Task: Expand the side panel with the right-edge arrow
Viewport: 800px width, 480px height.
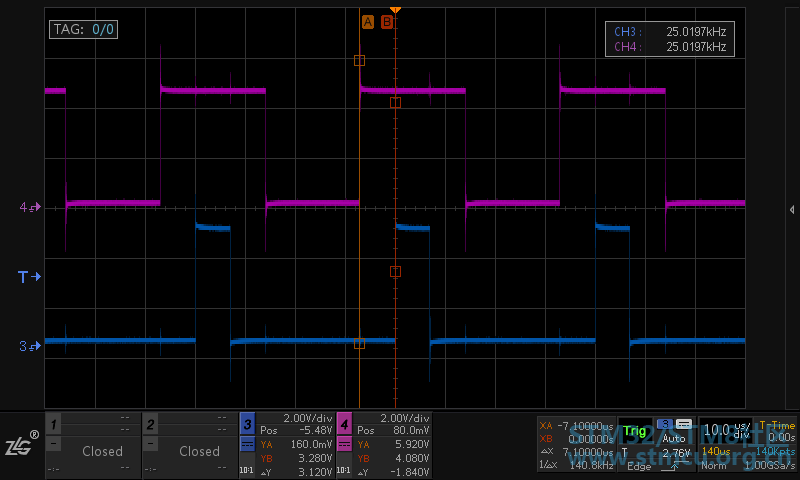Action: coord(792,210)
